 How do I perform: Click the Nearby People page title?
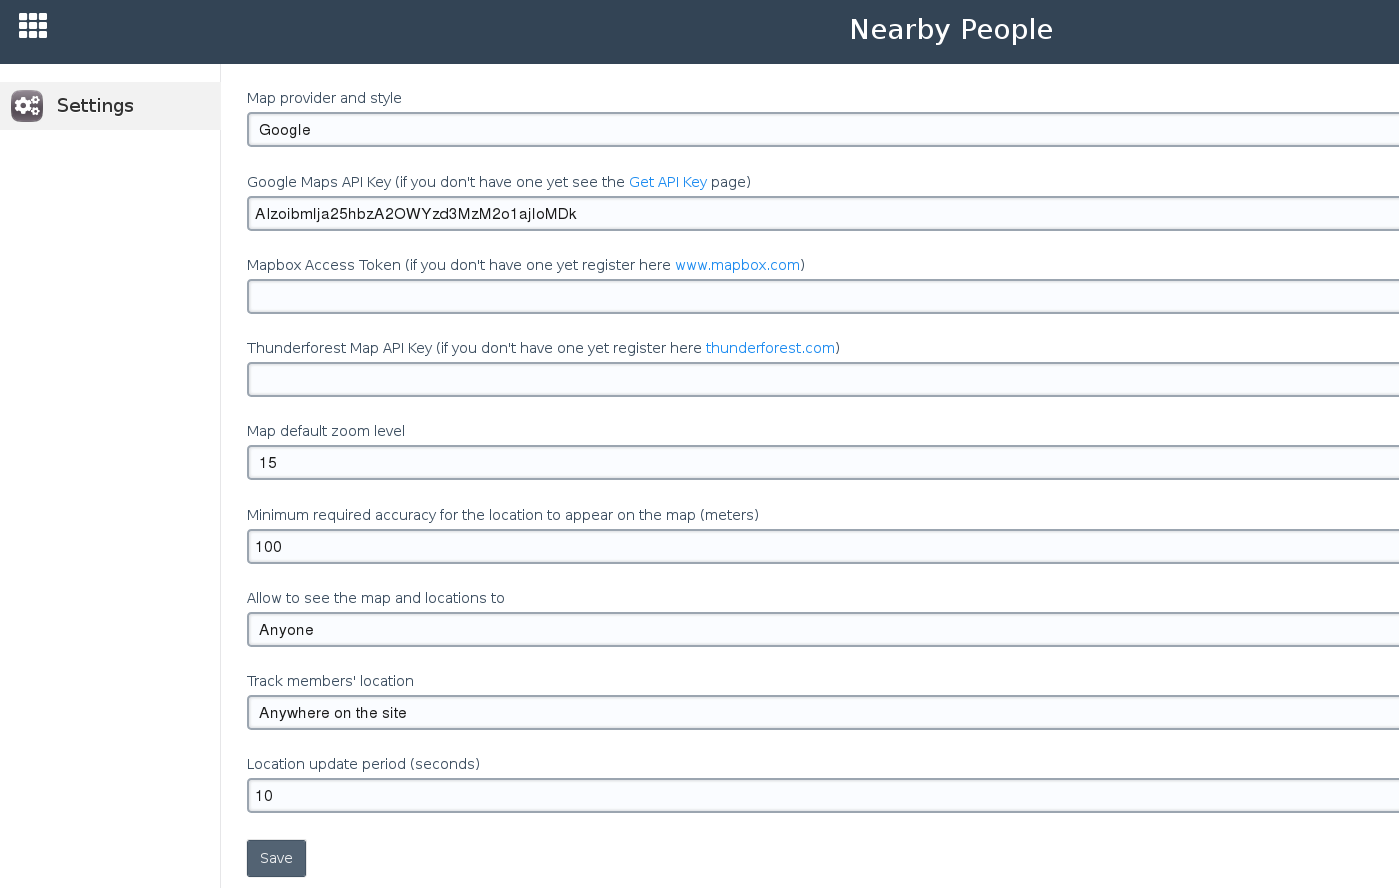(950, 30)
